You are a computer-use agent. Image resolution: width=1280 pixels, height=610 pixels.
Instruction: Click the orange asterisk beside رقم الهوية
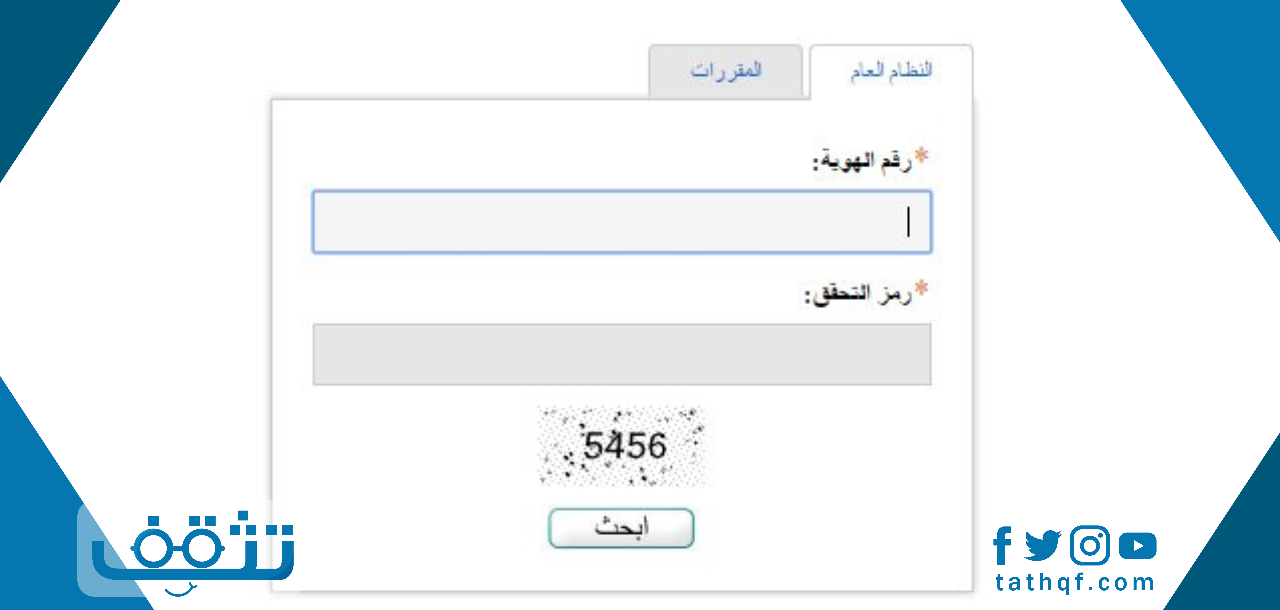(922, 157)
